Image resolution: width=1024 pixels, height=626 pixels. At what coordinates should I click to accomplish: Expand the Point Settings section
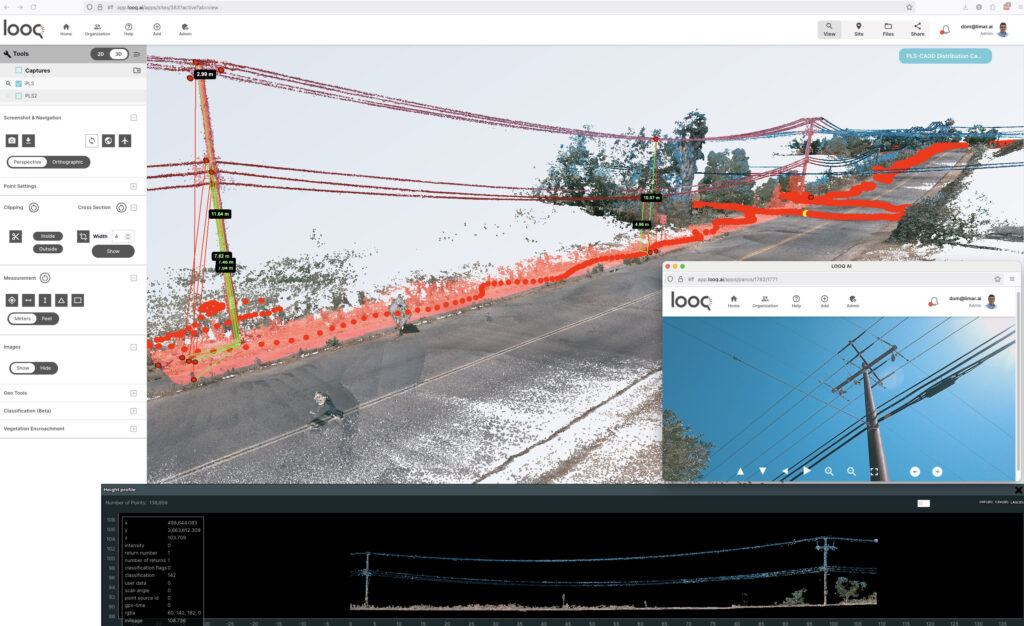click(x=132, y=185)
